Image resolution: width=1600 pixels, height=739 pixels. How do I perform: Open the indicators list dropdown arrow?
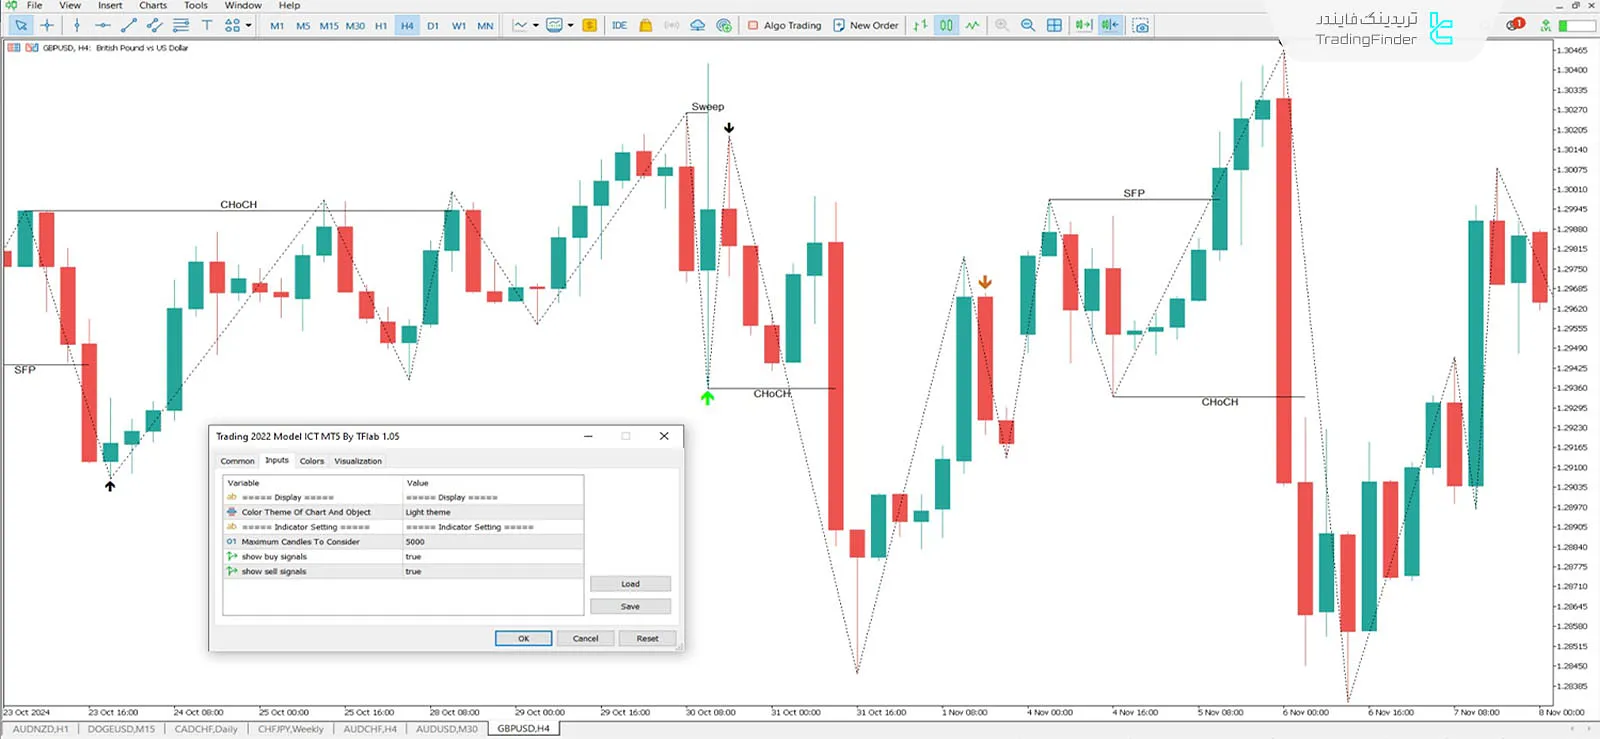coord(536,25)
